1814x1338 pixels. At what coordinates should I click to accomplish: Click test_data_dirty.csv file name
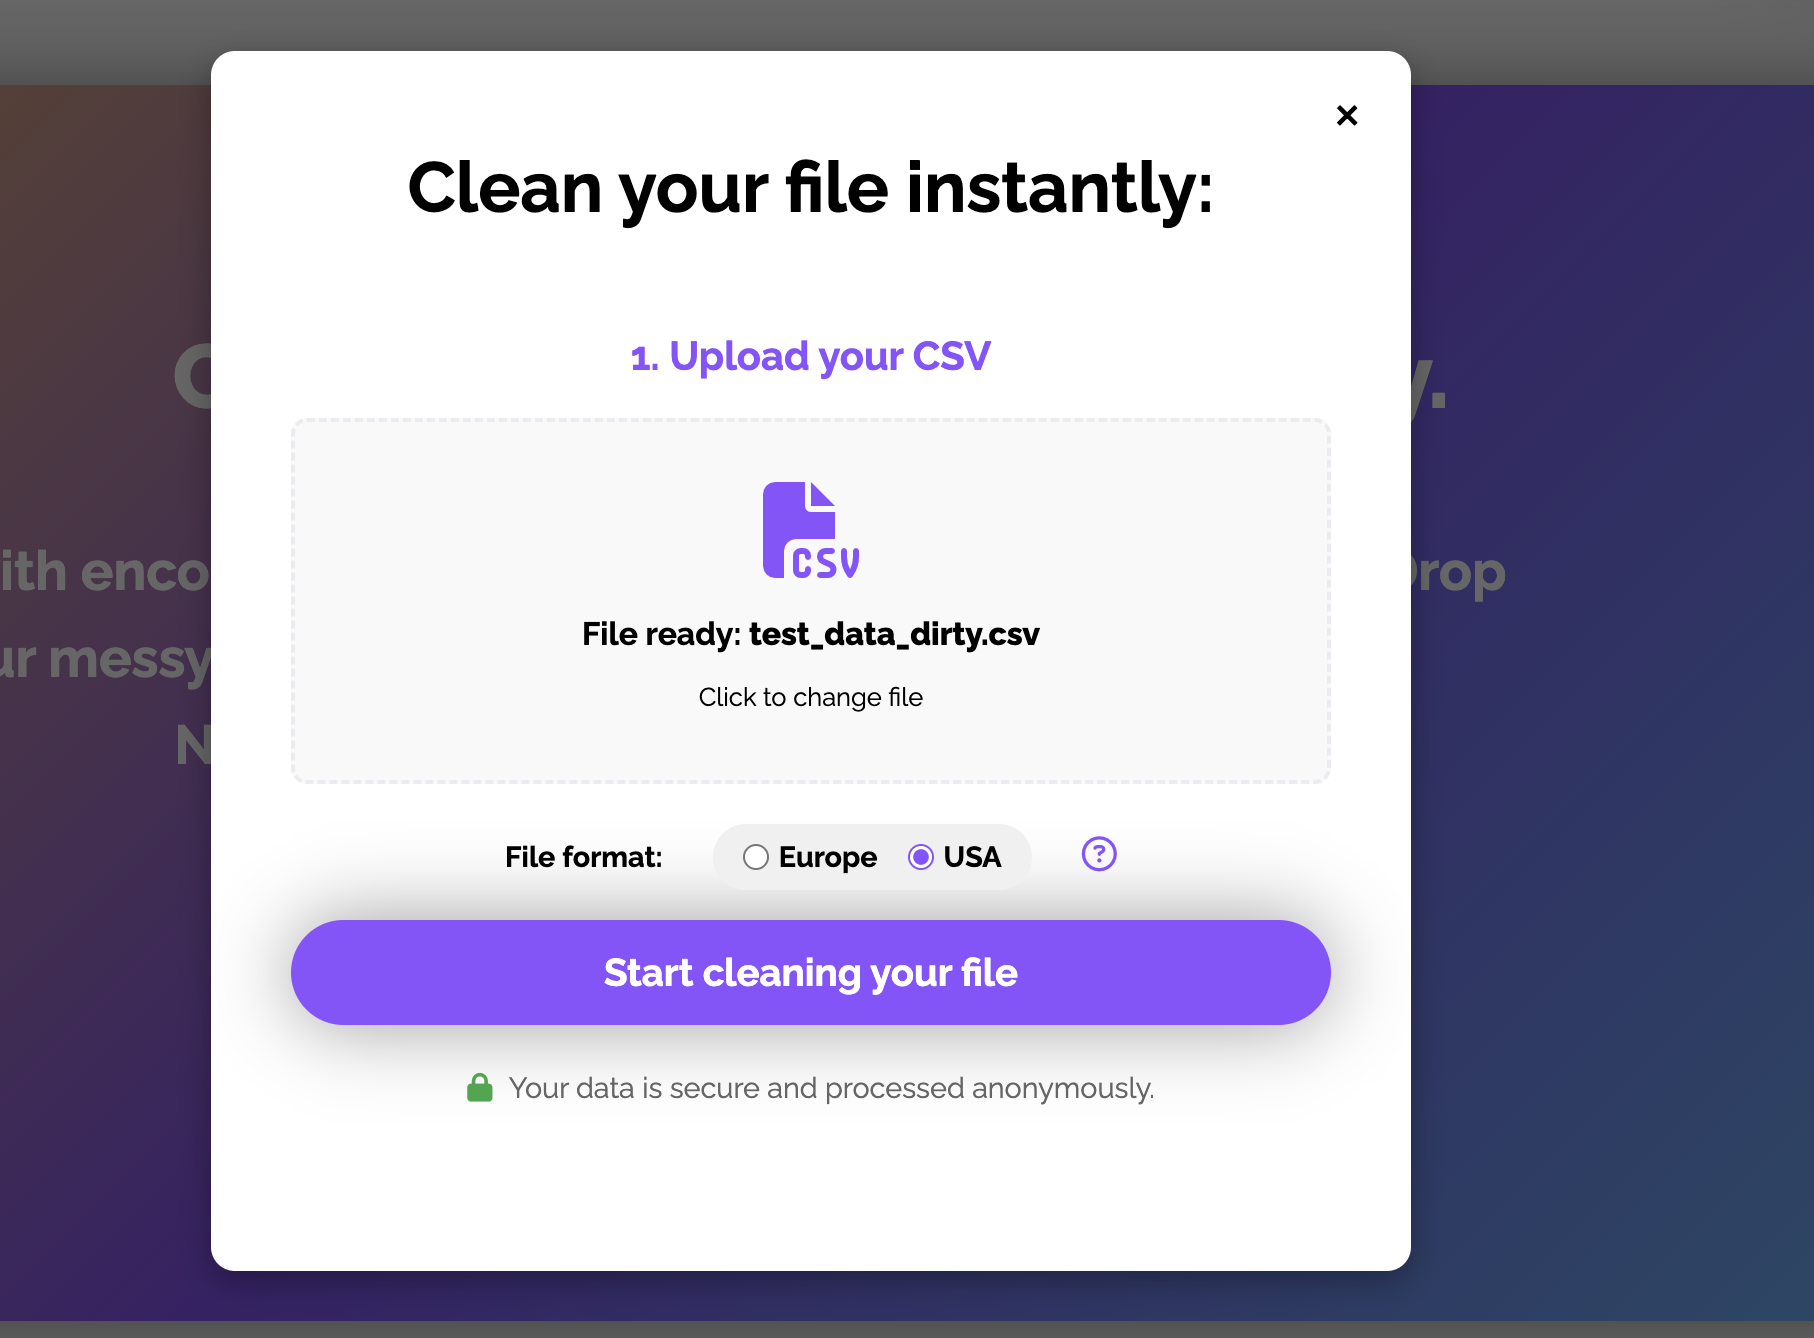893,634
